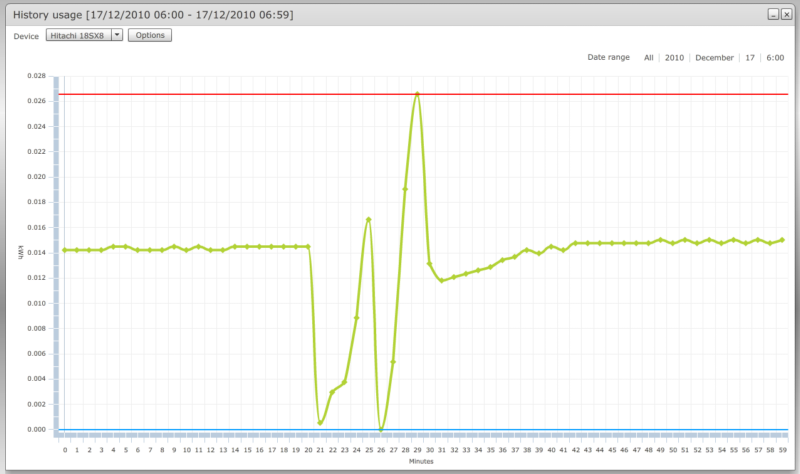Minimize the History usage window
800x474 pixels.
point(773,15)
